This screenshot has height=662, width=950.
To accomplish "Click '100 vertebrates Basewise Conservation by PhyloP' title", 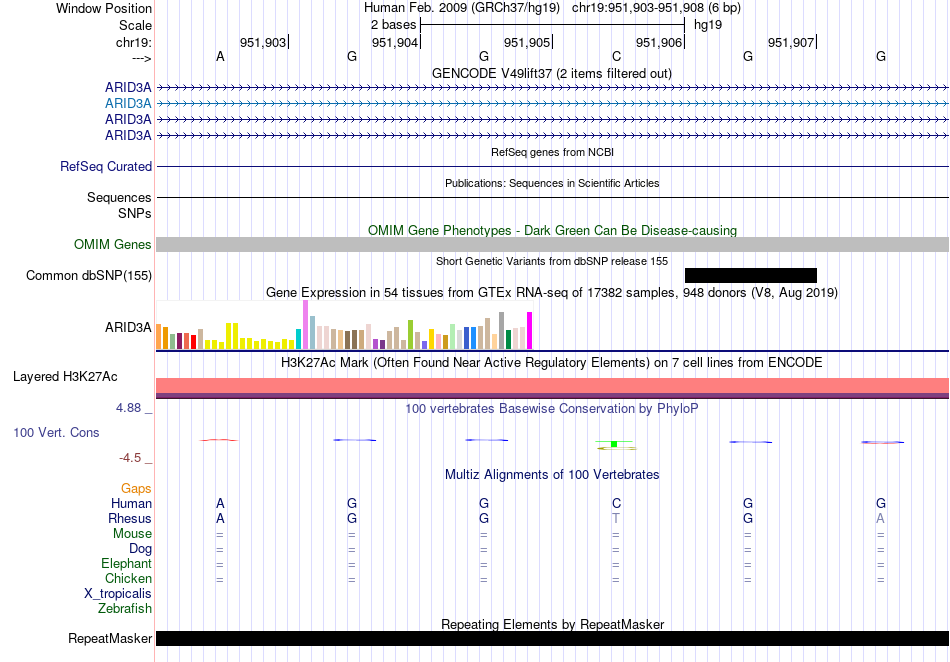I will coord(552,409).
